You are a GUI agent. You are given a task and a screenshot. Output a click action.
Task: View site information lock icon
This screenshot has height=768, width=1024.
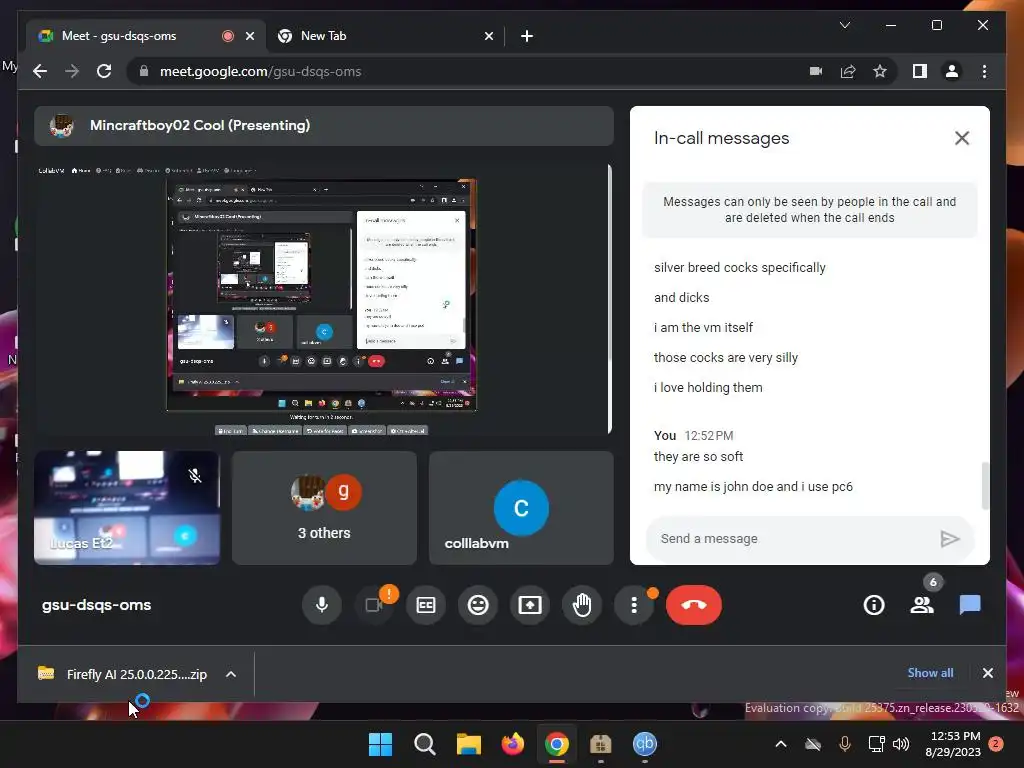144,71
